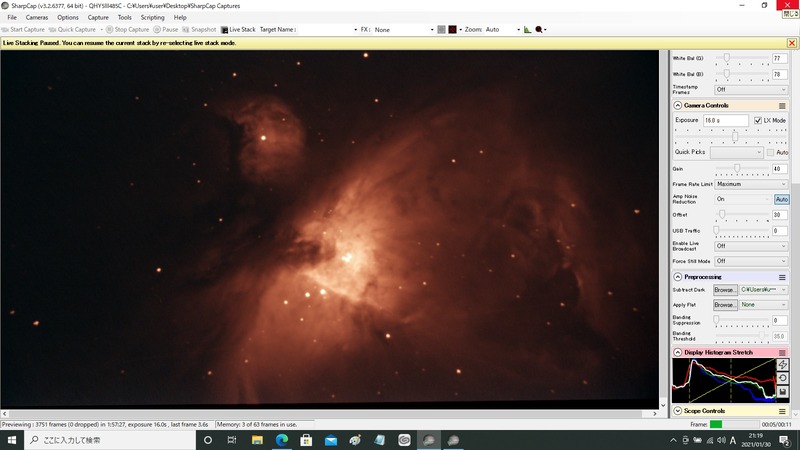
Task: Open the Apply Flat file dropdown
Action: tap(763, 305)
